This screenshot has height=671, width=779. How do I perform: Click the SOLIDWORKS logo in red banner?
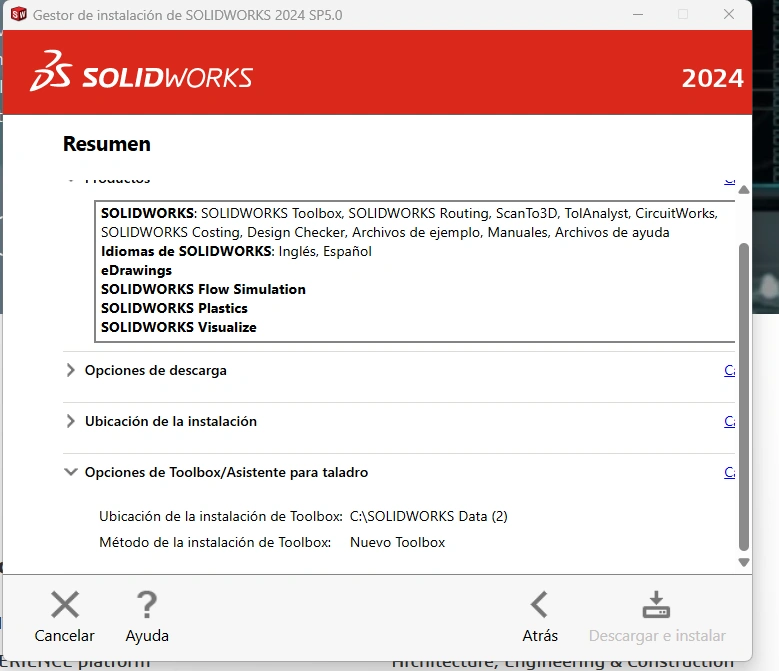click(142, 71)
